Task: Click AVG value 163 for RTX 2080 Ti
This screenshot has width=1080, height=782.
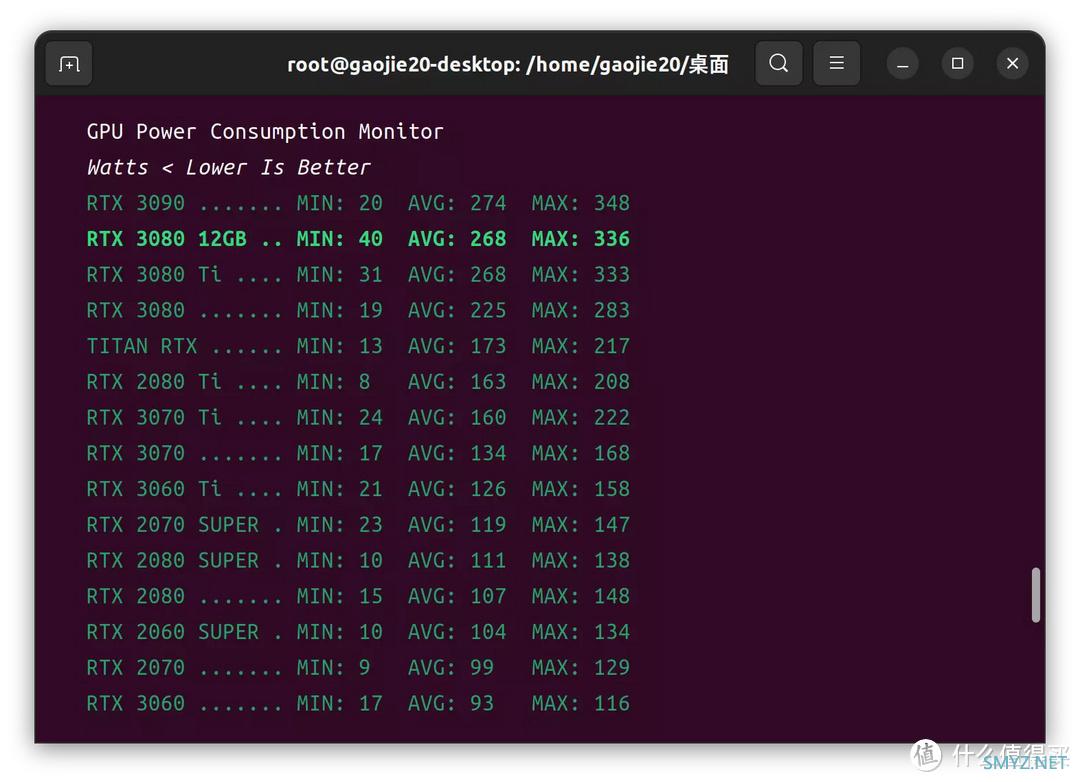Action: (x=488, y=382)
